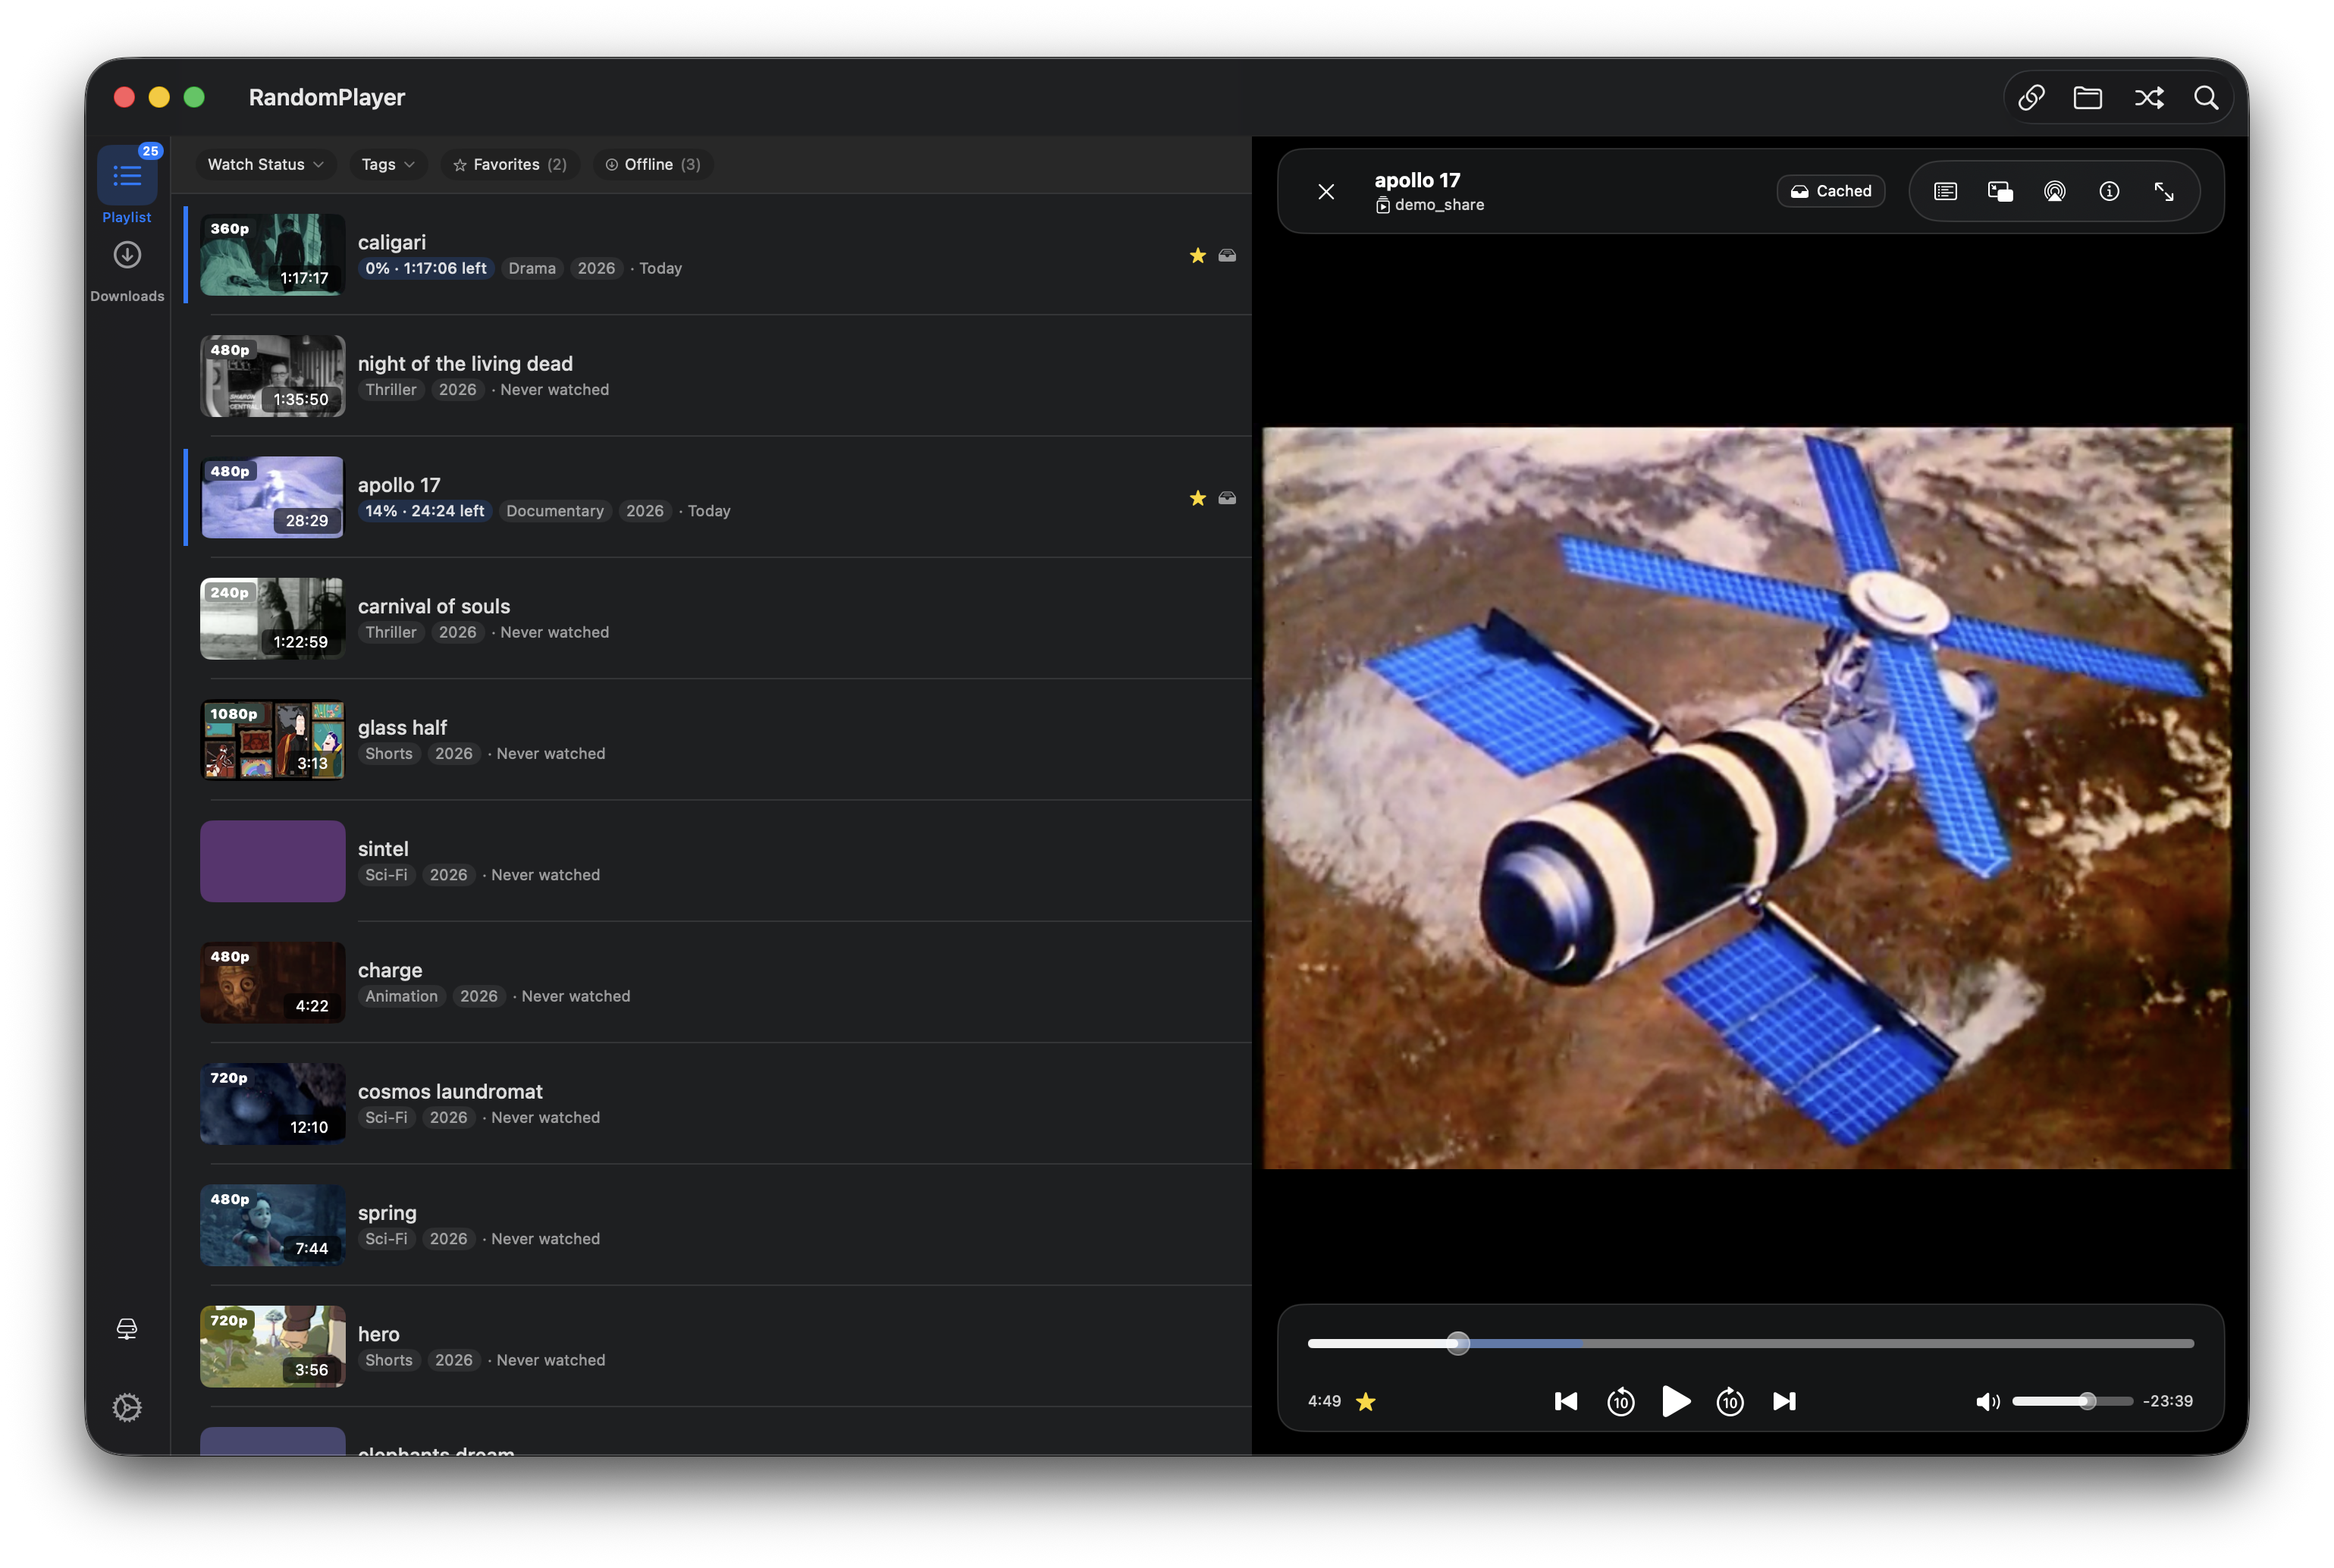Image resolution: width=2334 pixels, height=1568 pixels.
Task: Toggle the Favorites (2) filter
Action: pyautogui.click(x=510, y=164)
